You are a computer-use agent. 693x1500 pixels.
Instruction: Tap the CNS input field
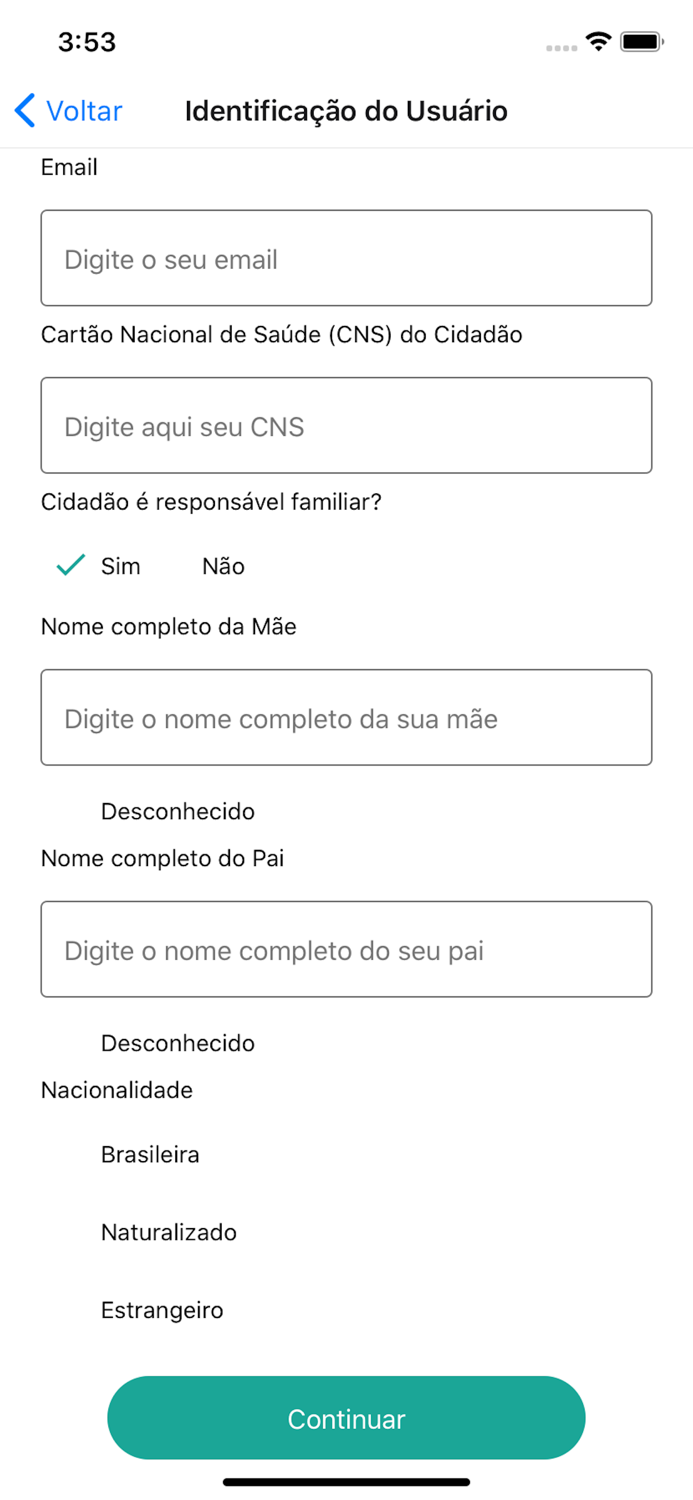346,425
